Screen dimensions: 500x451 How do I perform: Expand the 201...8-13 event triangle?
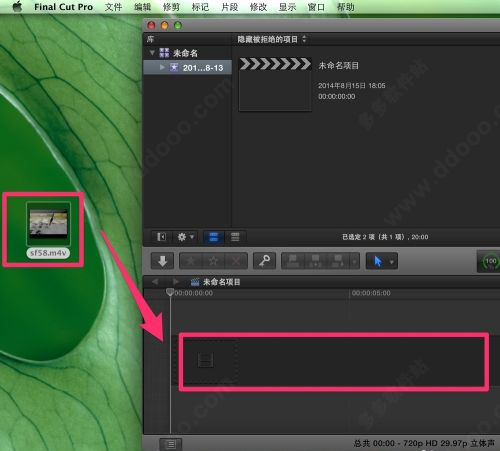162,67
